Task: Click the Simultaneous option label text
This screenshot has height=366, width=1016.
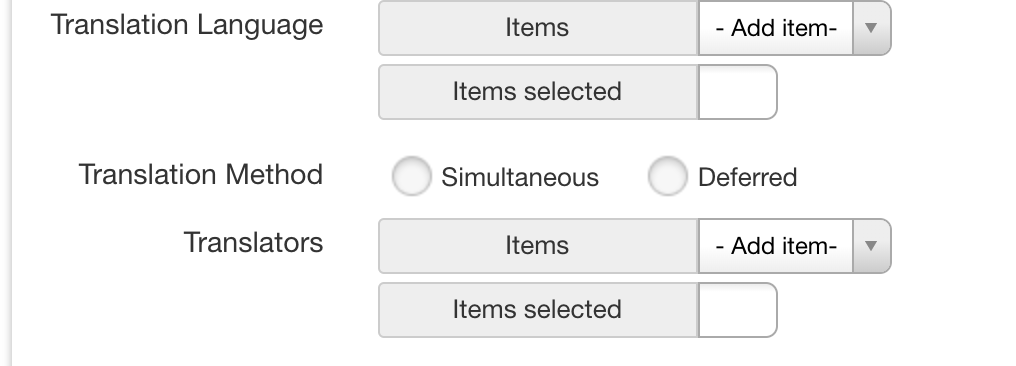Action: click(x=520, y=177)
